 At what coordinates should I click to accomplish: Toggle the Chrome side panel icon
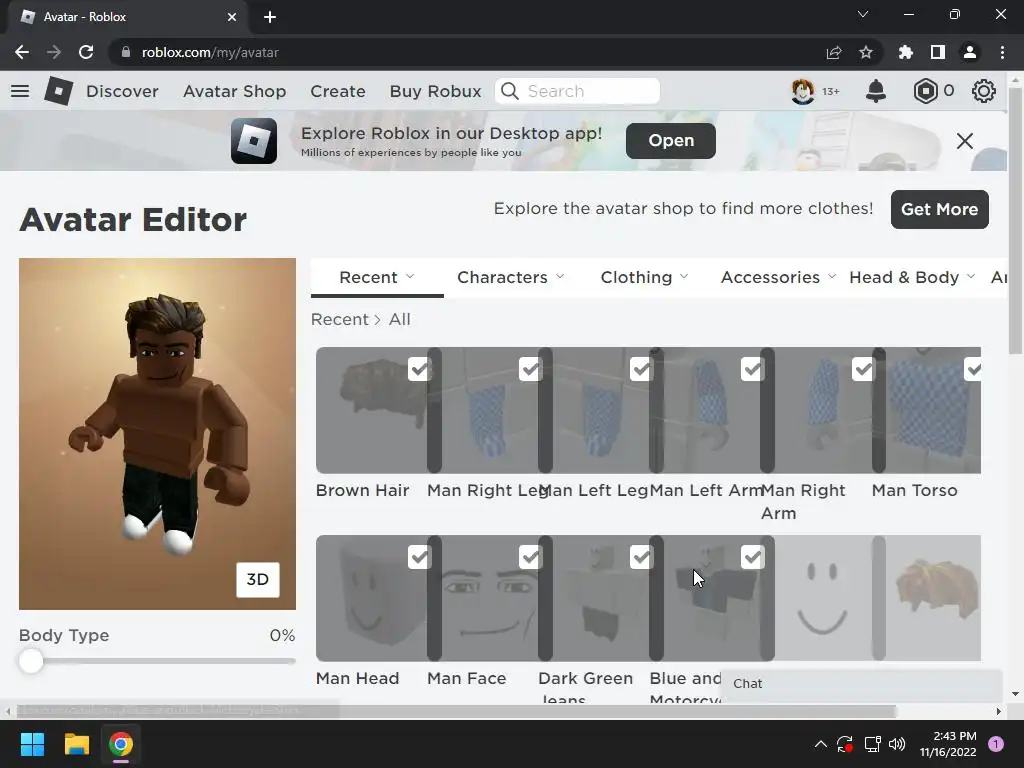pos(938,52)
